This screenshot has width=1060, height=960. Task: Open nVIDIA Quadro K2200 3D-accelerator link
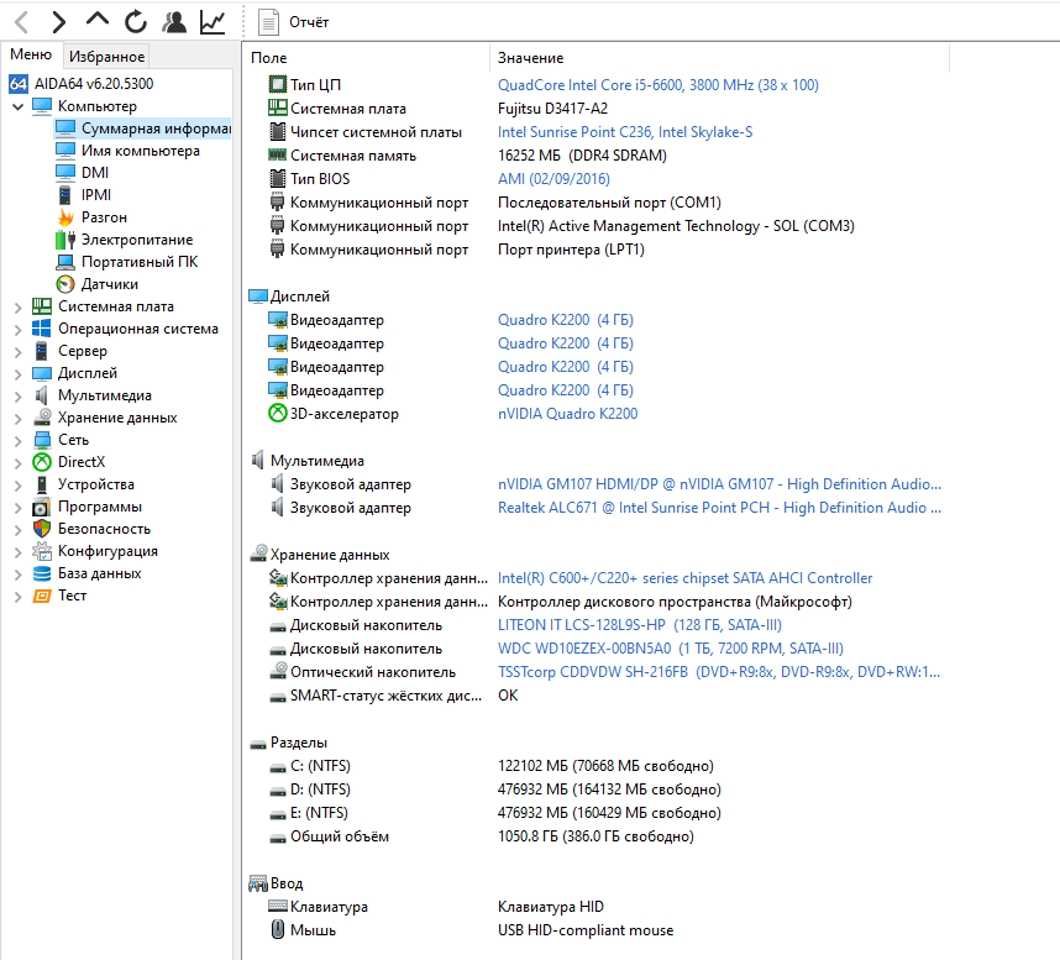click(568, 414)
